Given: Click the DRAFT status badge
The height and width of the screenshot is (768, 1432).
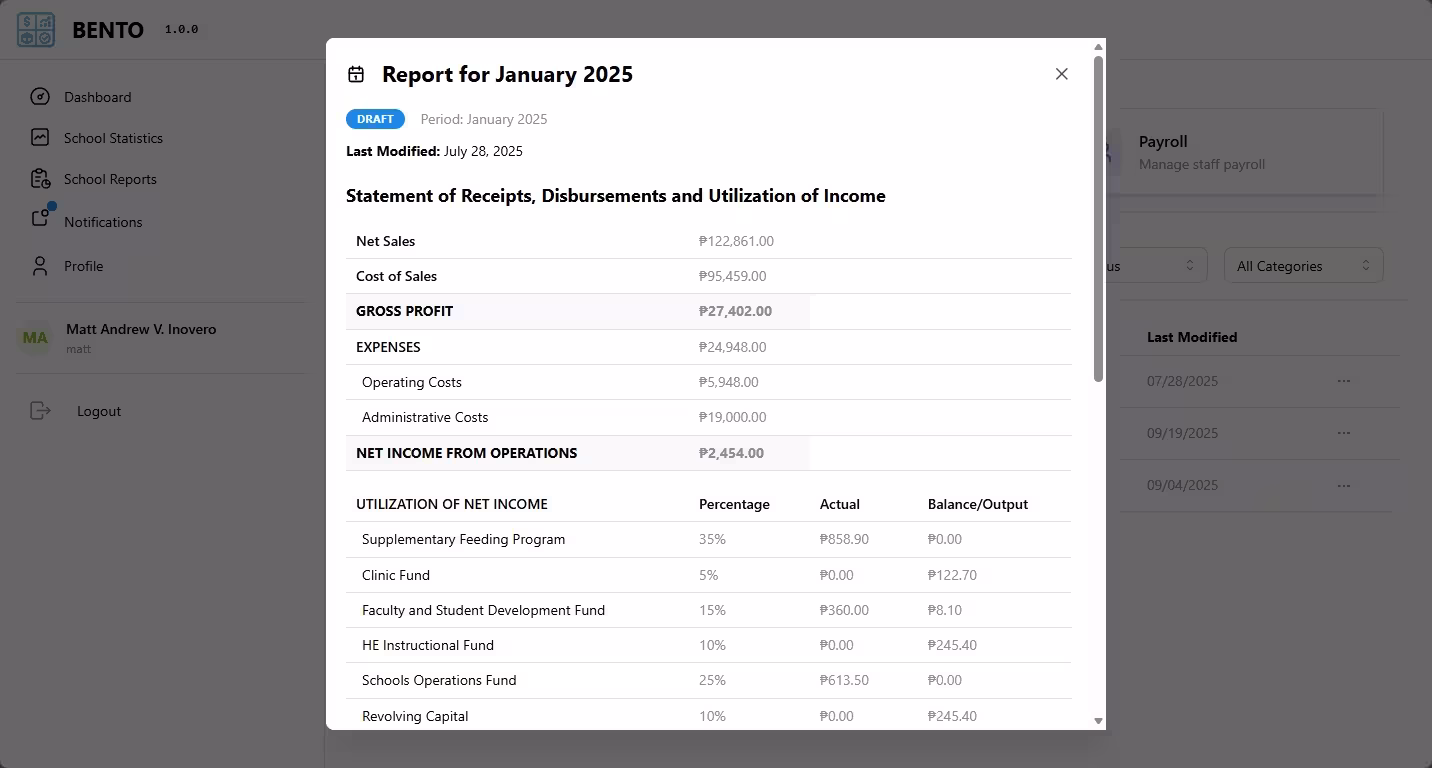Looking at the screenshot, I should coord(375,119).
